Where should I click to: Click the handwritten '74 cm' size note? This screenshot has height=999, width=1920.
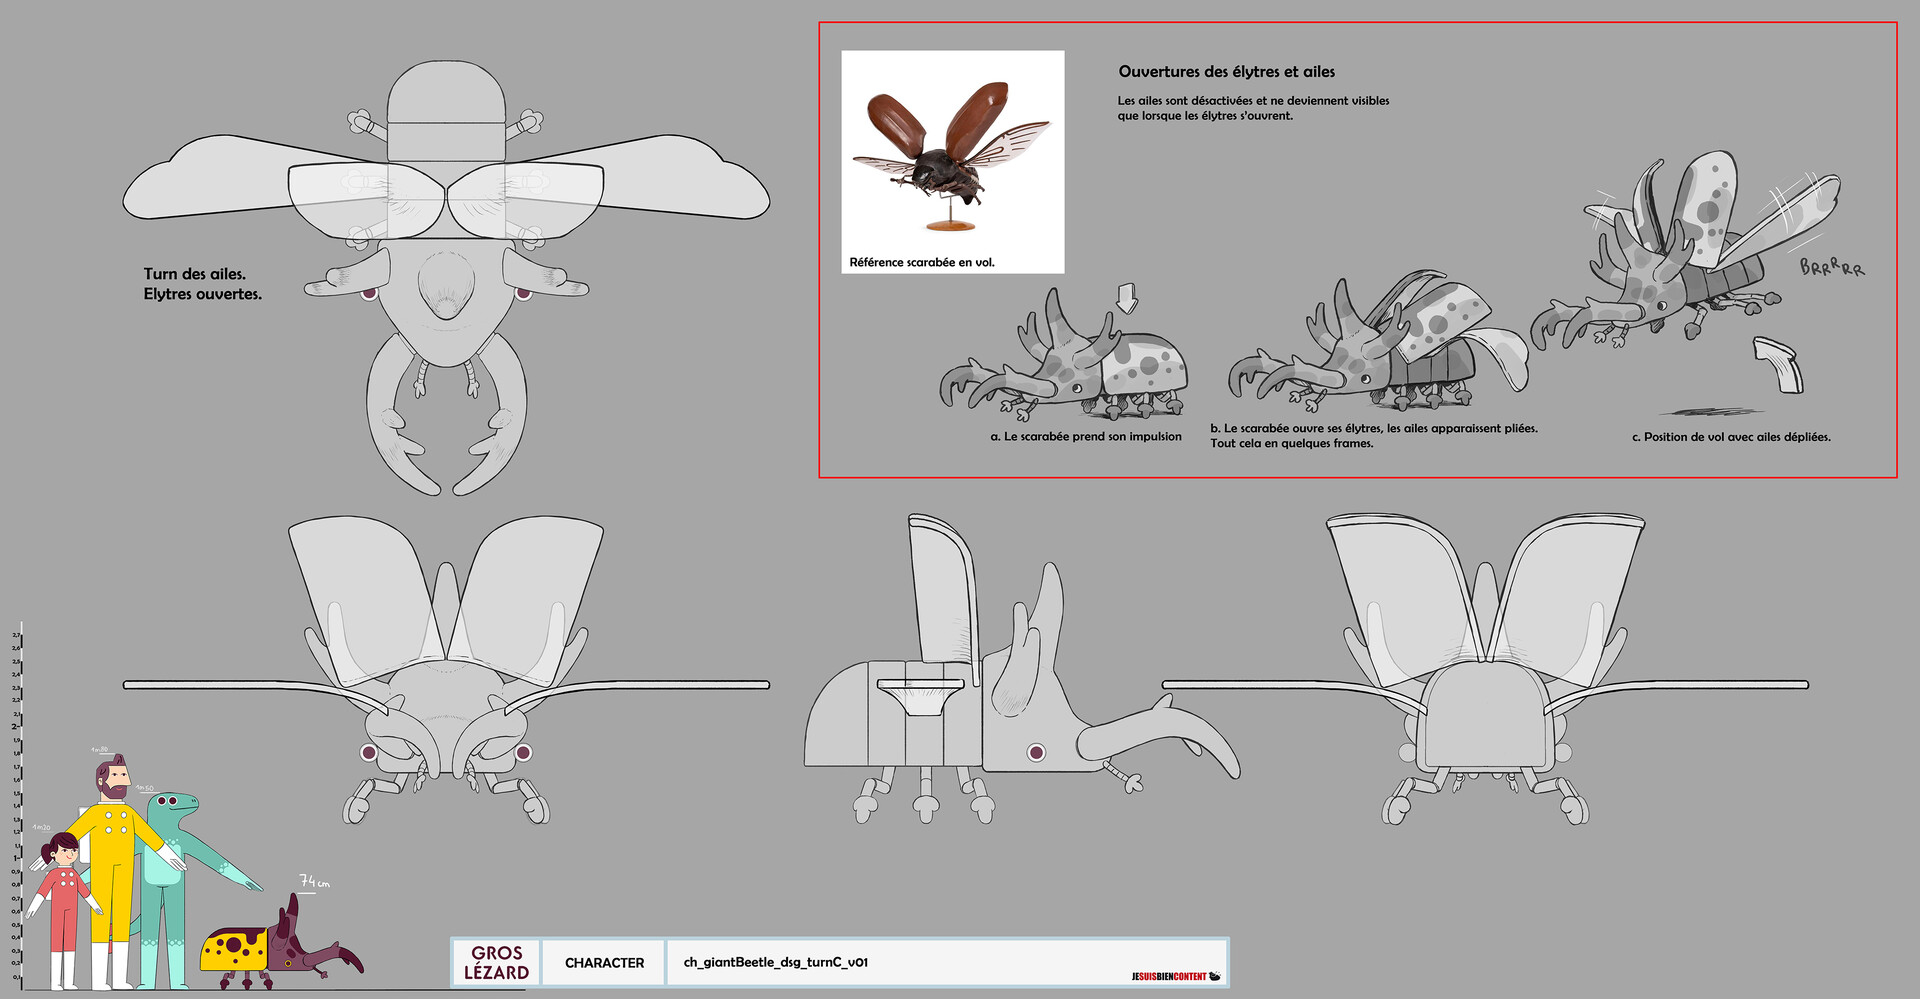coord(314,881)
